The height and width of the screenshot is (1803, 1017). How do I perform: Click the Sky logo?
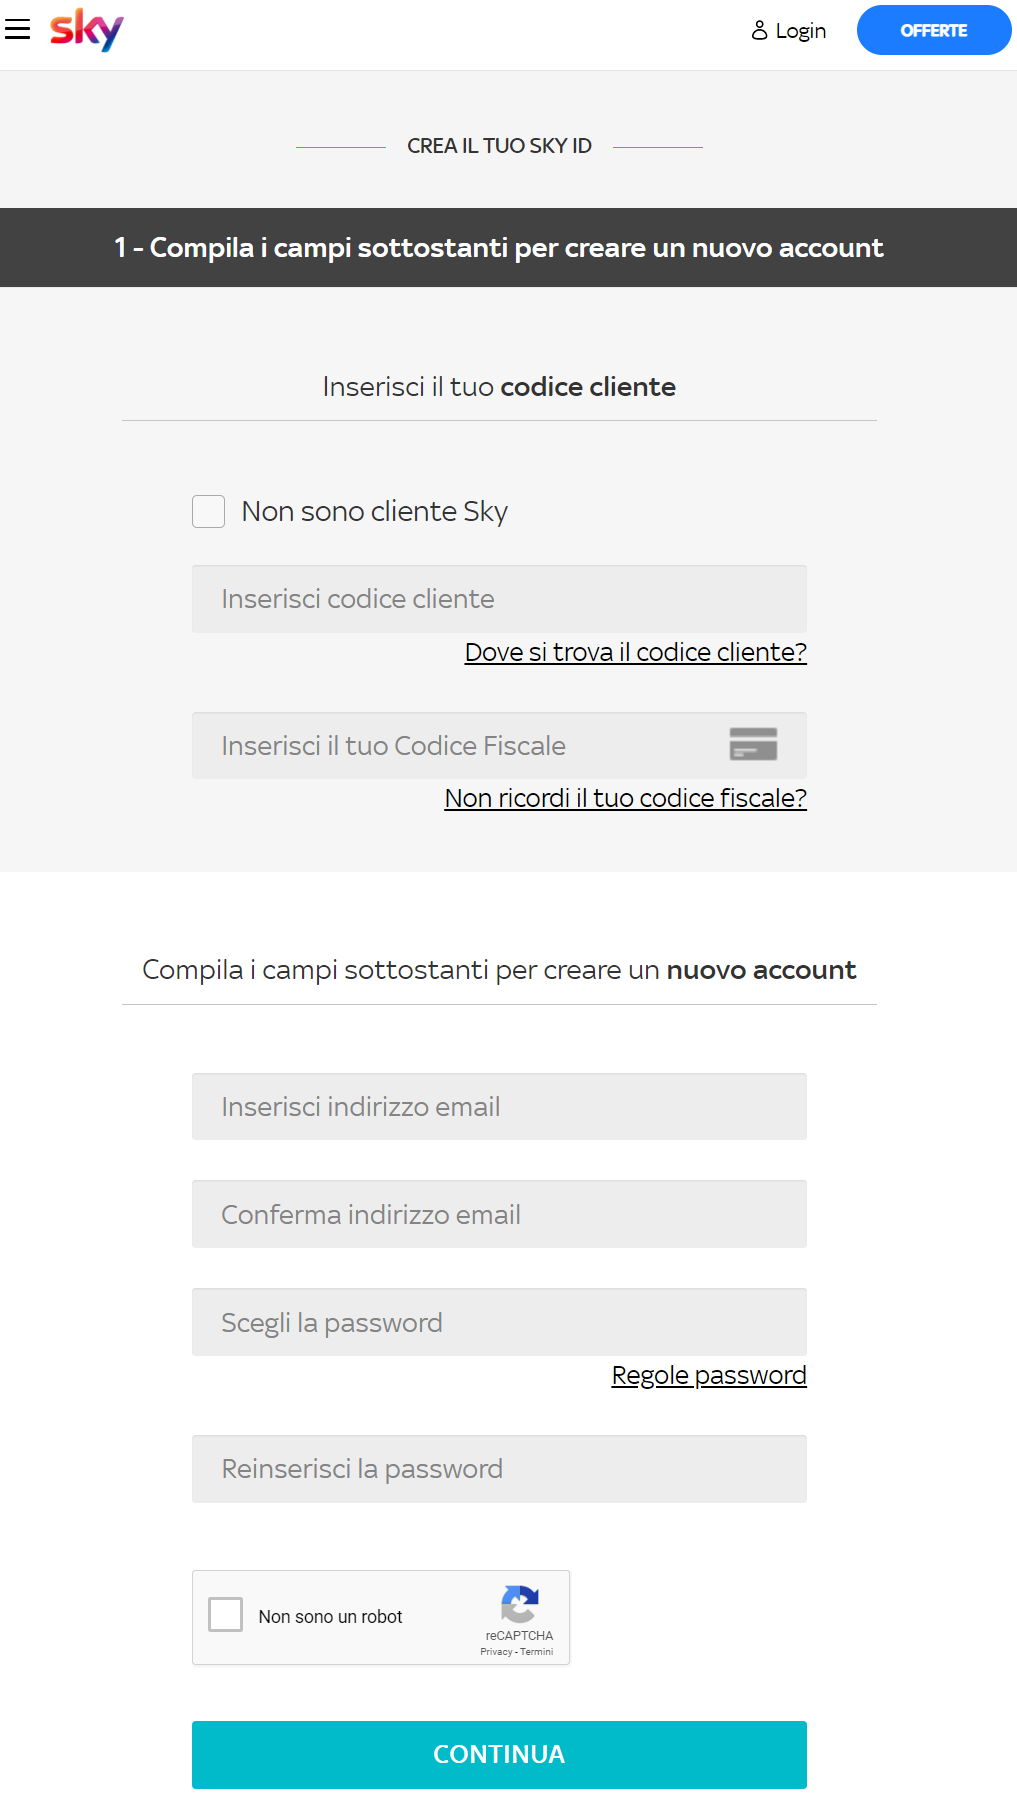(87, 30)
